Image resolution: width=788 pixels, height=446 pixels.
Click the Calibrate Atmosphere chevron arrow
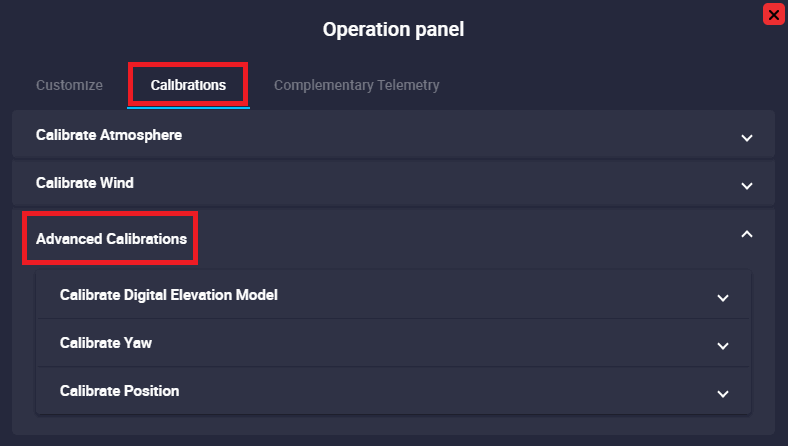[x=746, y=137]
